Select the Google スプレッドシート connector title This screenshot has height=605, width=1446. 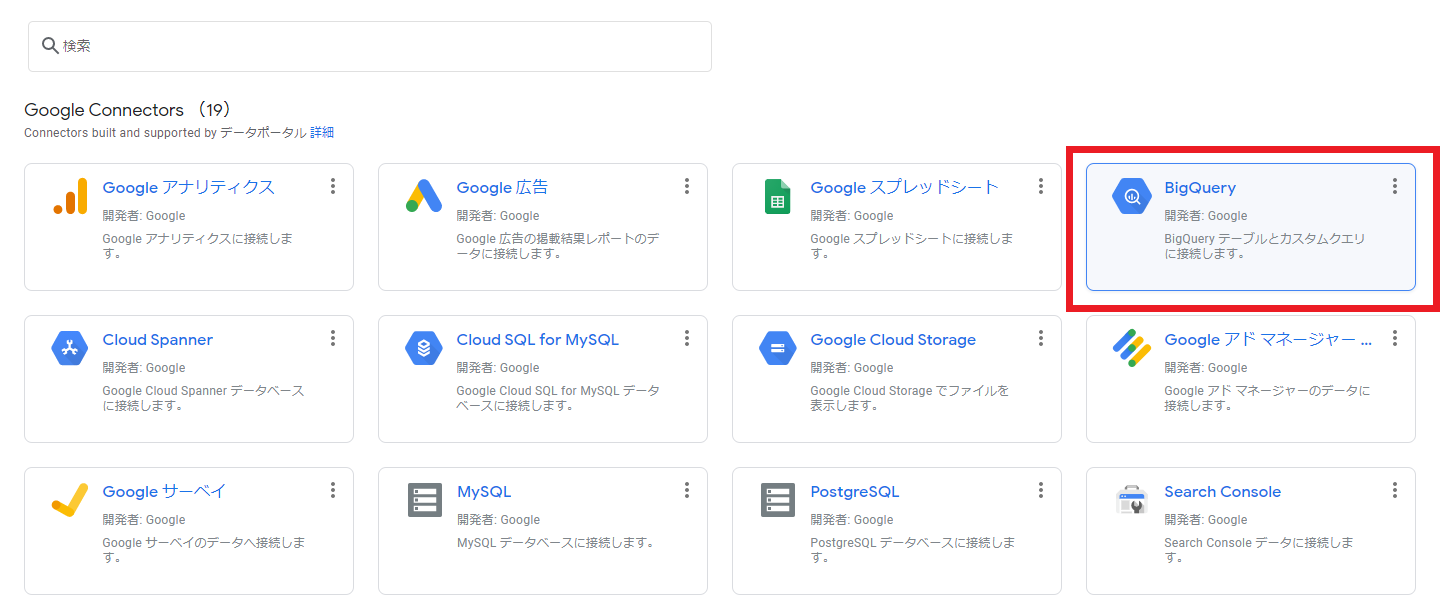click(904, 188)
